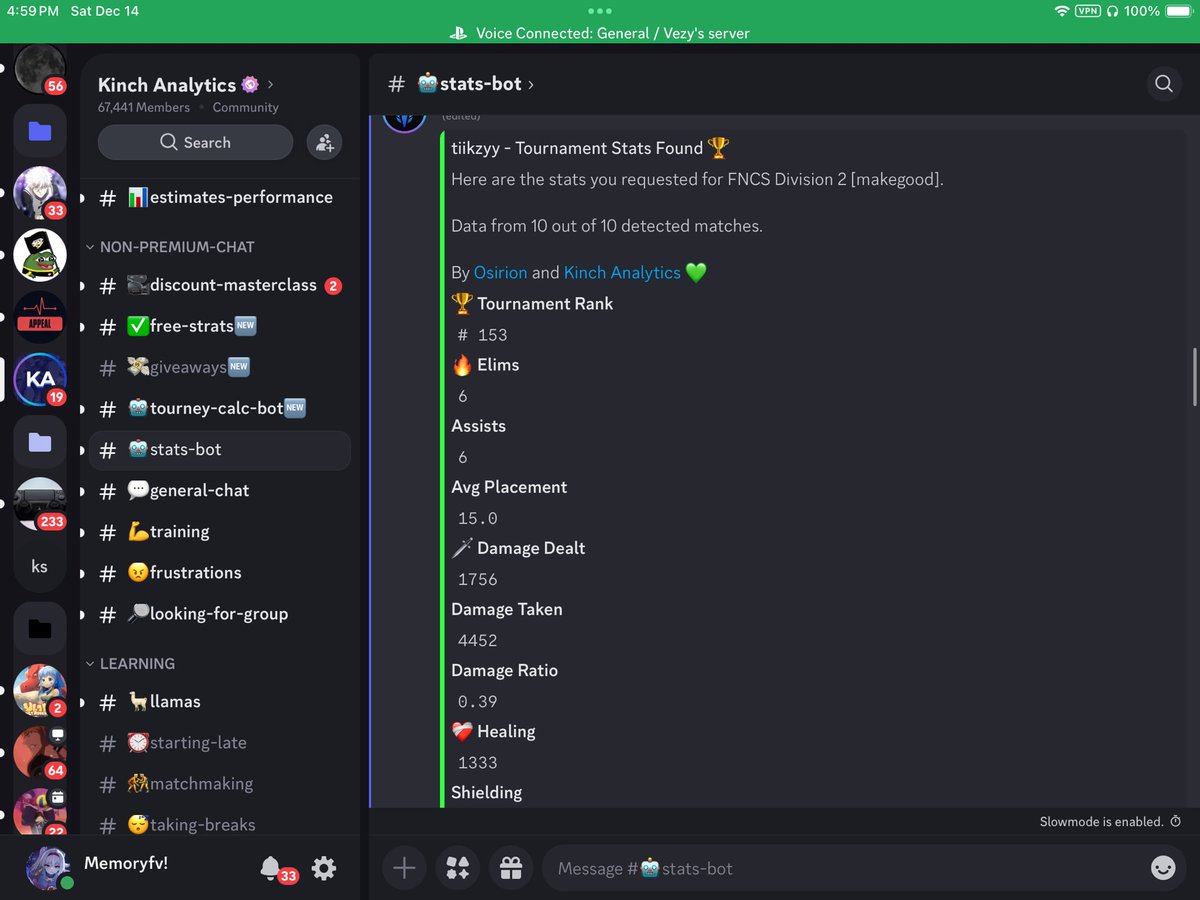Open the free-strats channel
The image size is (1200, 900).
click(x=220, y=326)
